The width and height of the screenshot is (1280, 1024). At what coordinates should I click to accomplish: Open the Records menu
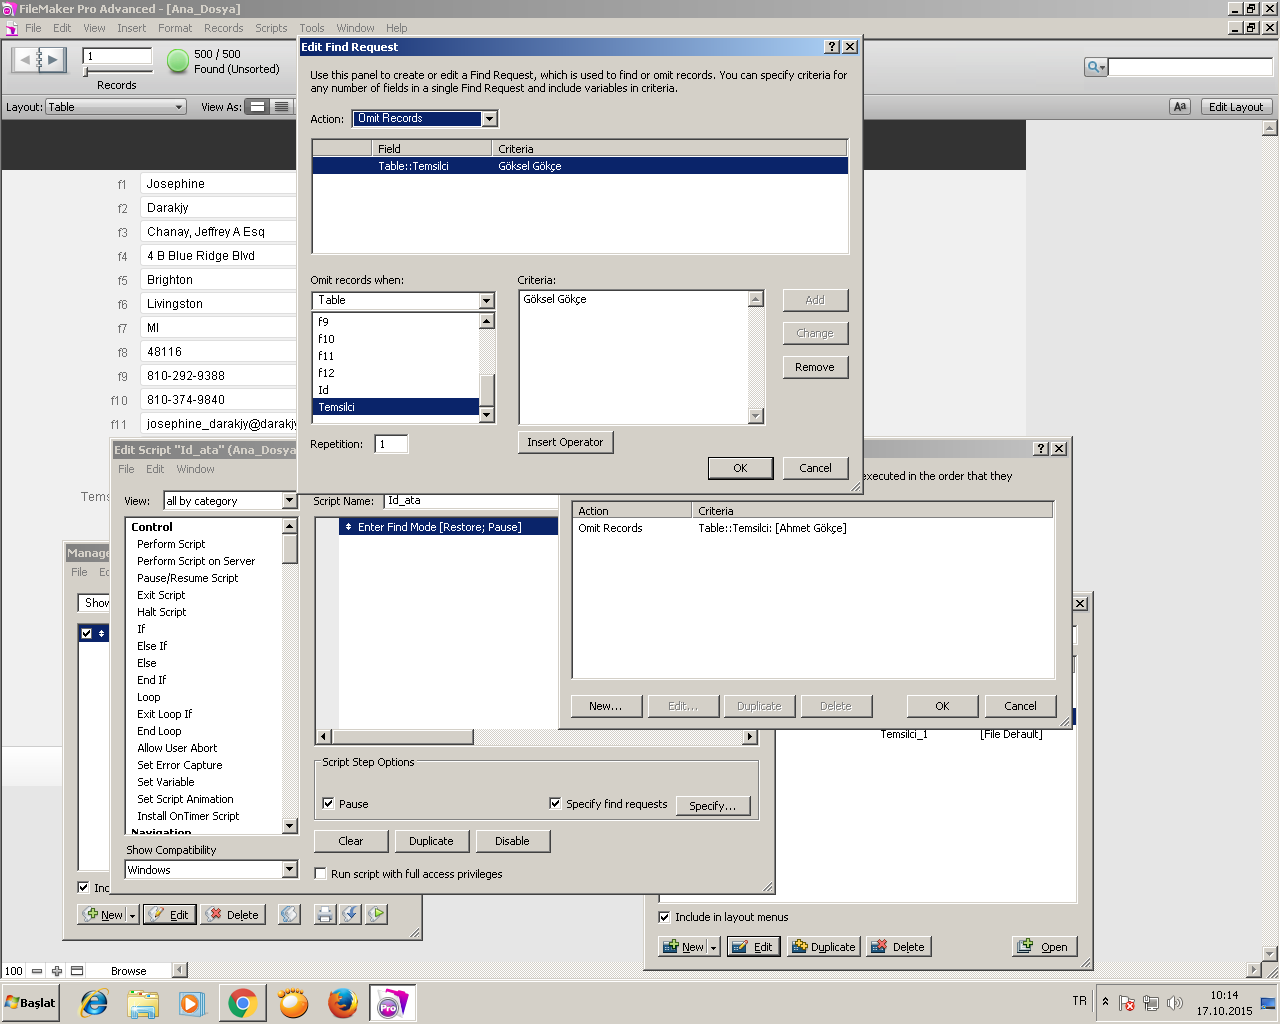coord(223,28)
